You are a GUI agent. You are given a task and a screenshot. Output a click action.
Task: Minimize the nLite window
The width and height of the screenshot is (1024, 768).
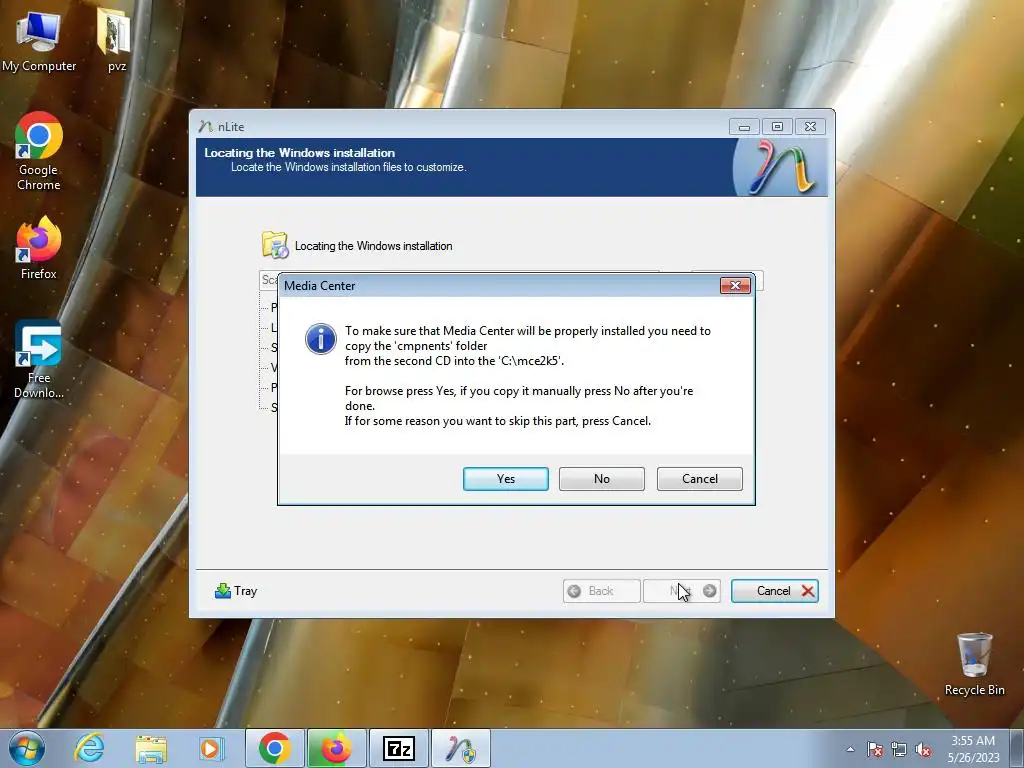(x=744, y=127)
